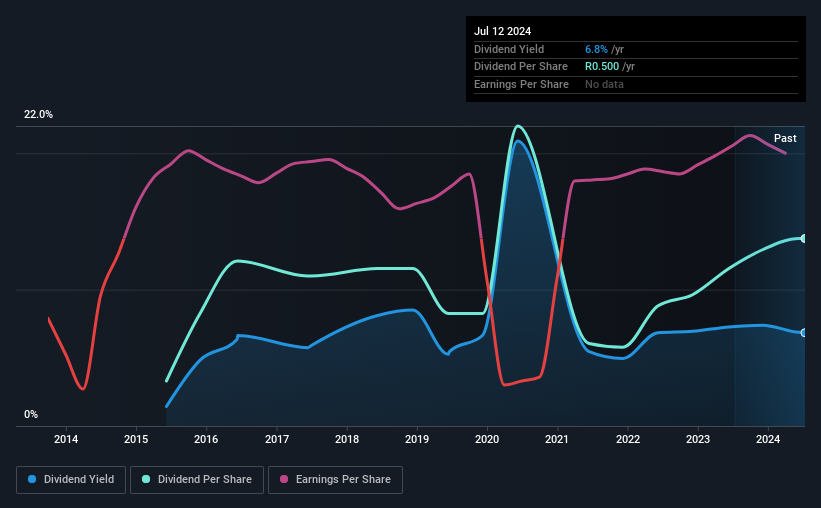Viewport: 821px width, 508px height.
Task: Click the 2016 x-axis label
Action: (x=206, y=439)
